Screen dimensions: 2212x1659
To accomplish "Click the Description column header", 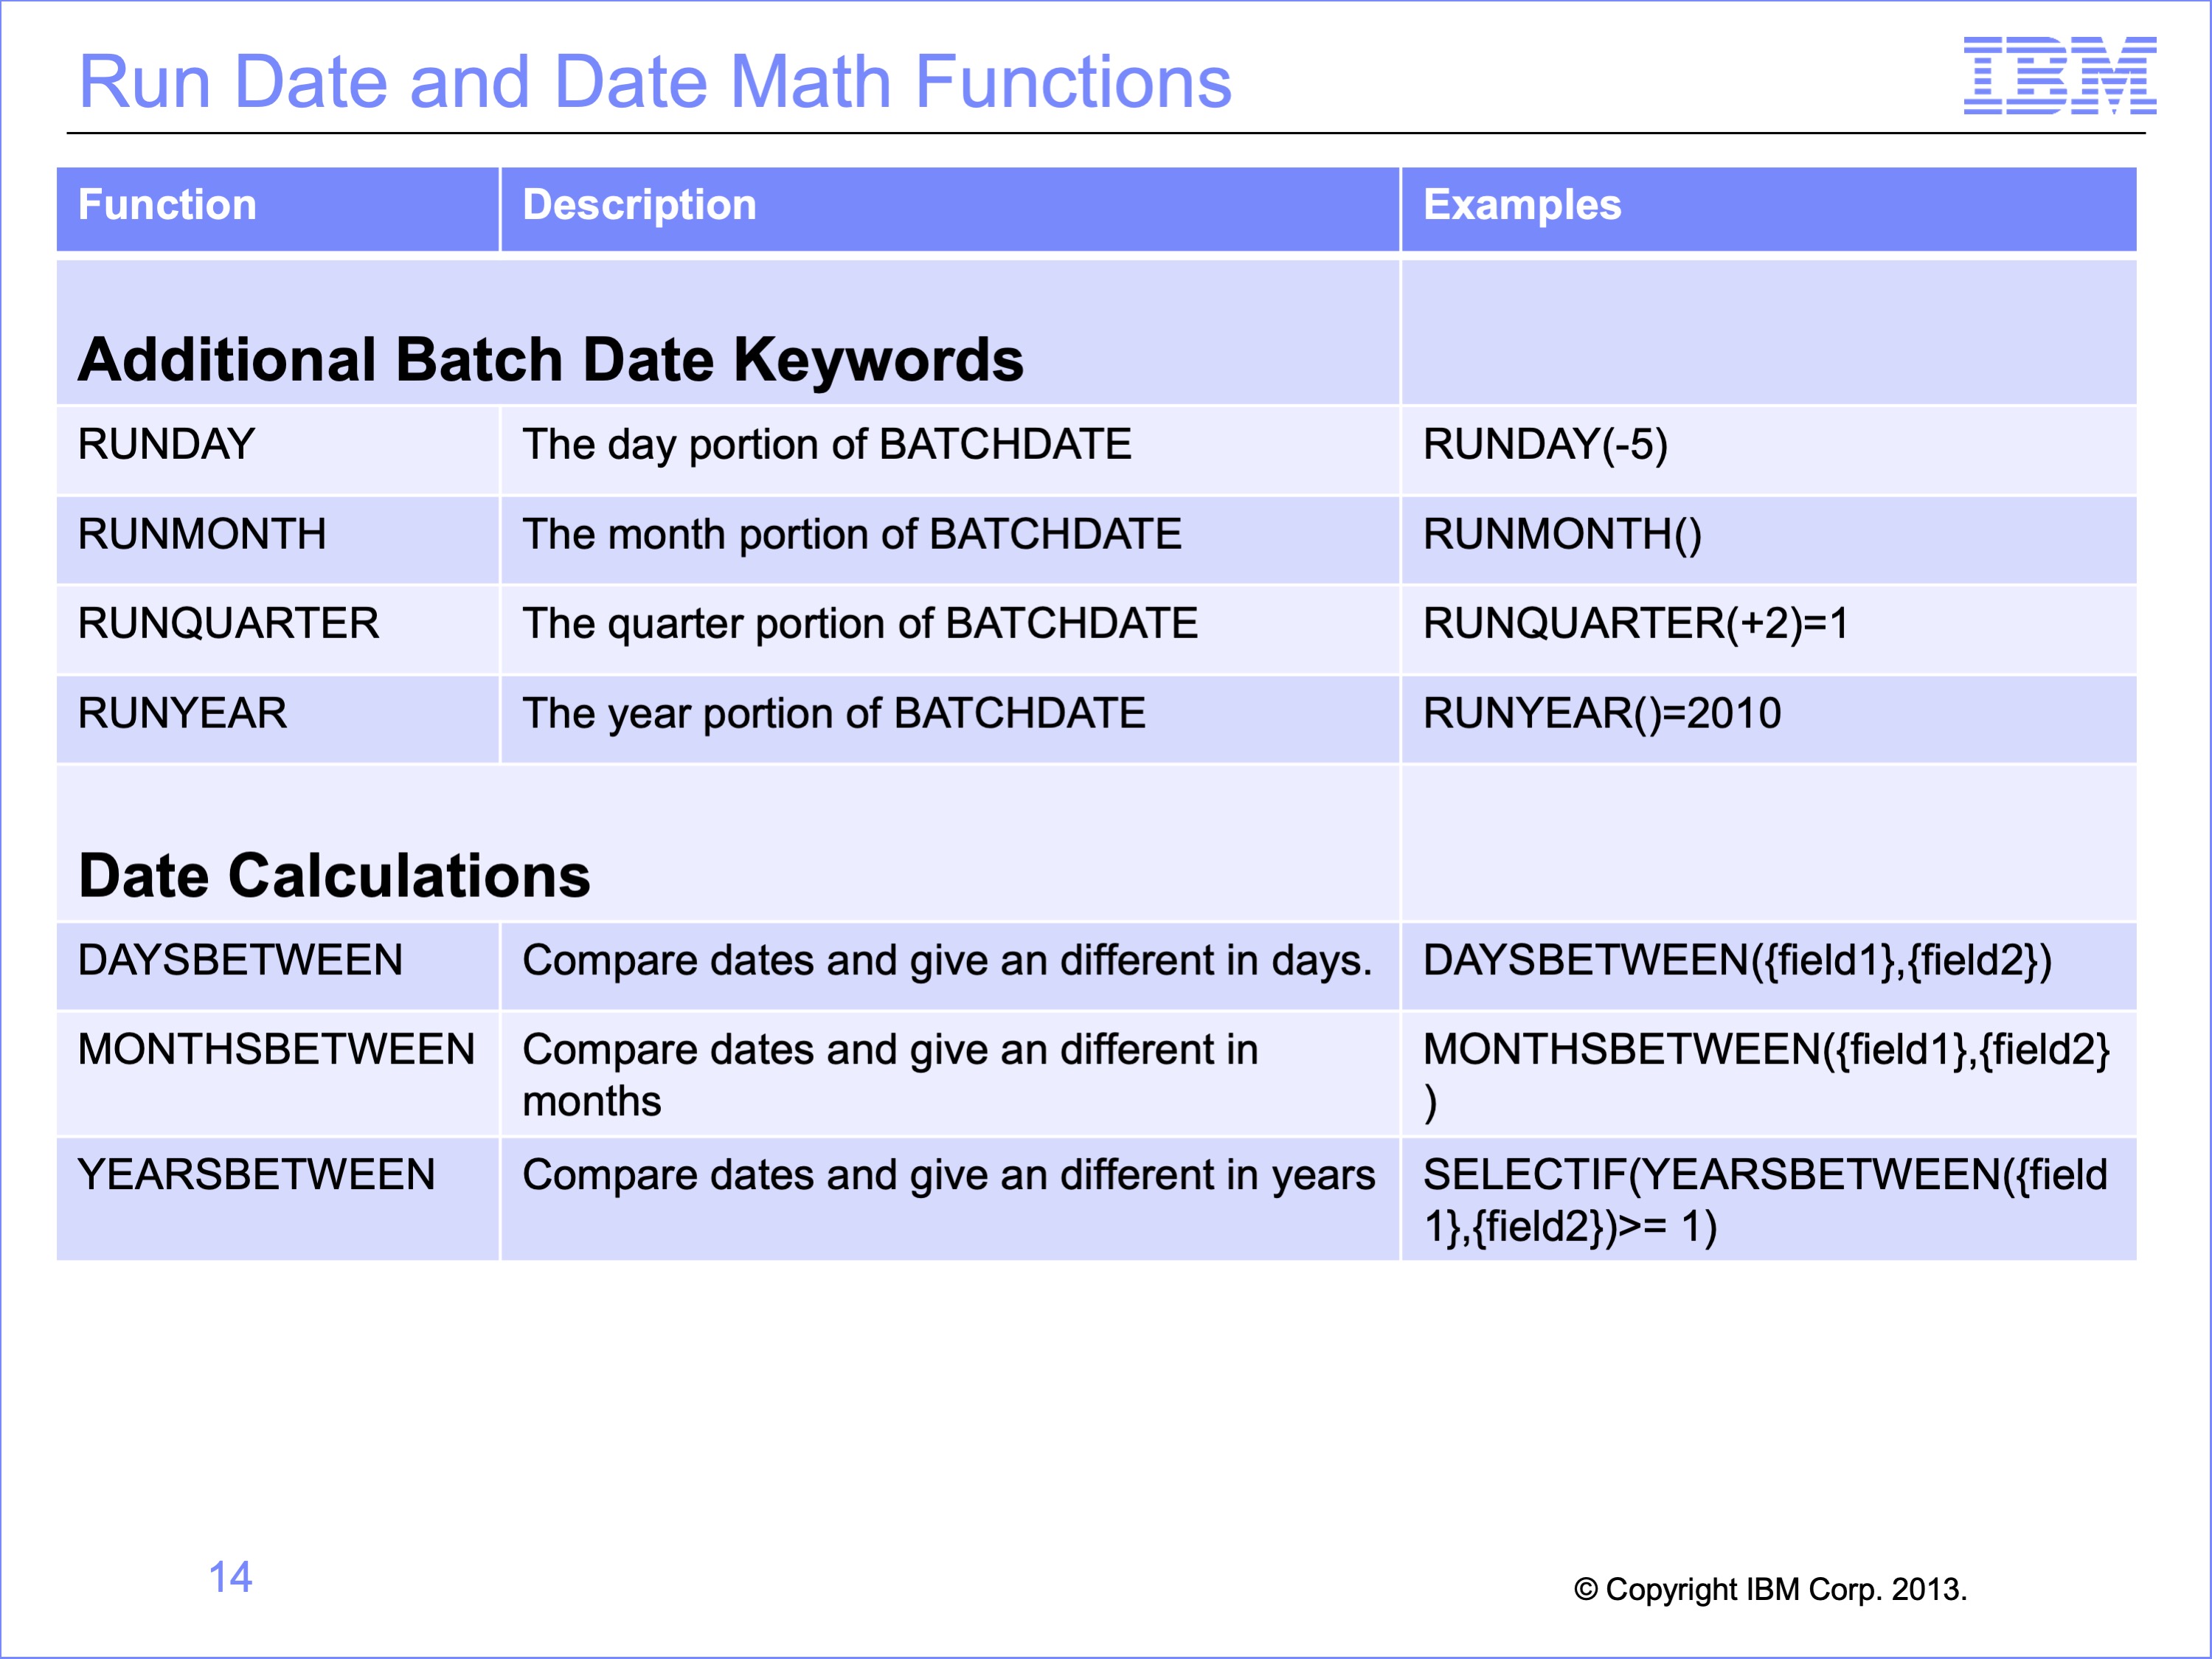I will (950, 208).
